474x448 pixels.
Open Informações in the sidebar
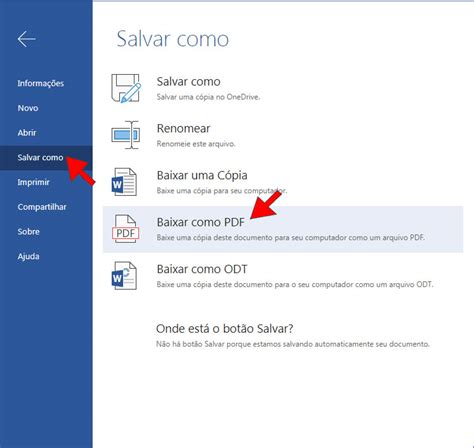pyautogui.click(x=41, y=83)
